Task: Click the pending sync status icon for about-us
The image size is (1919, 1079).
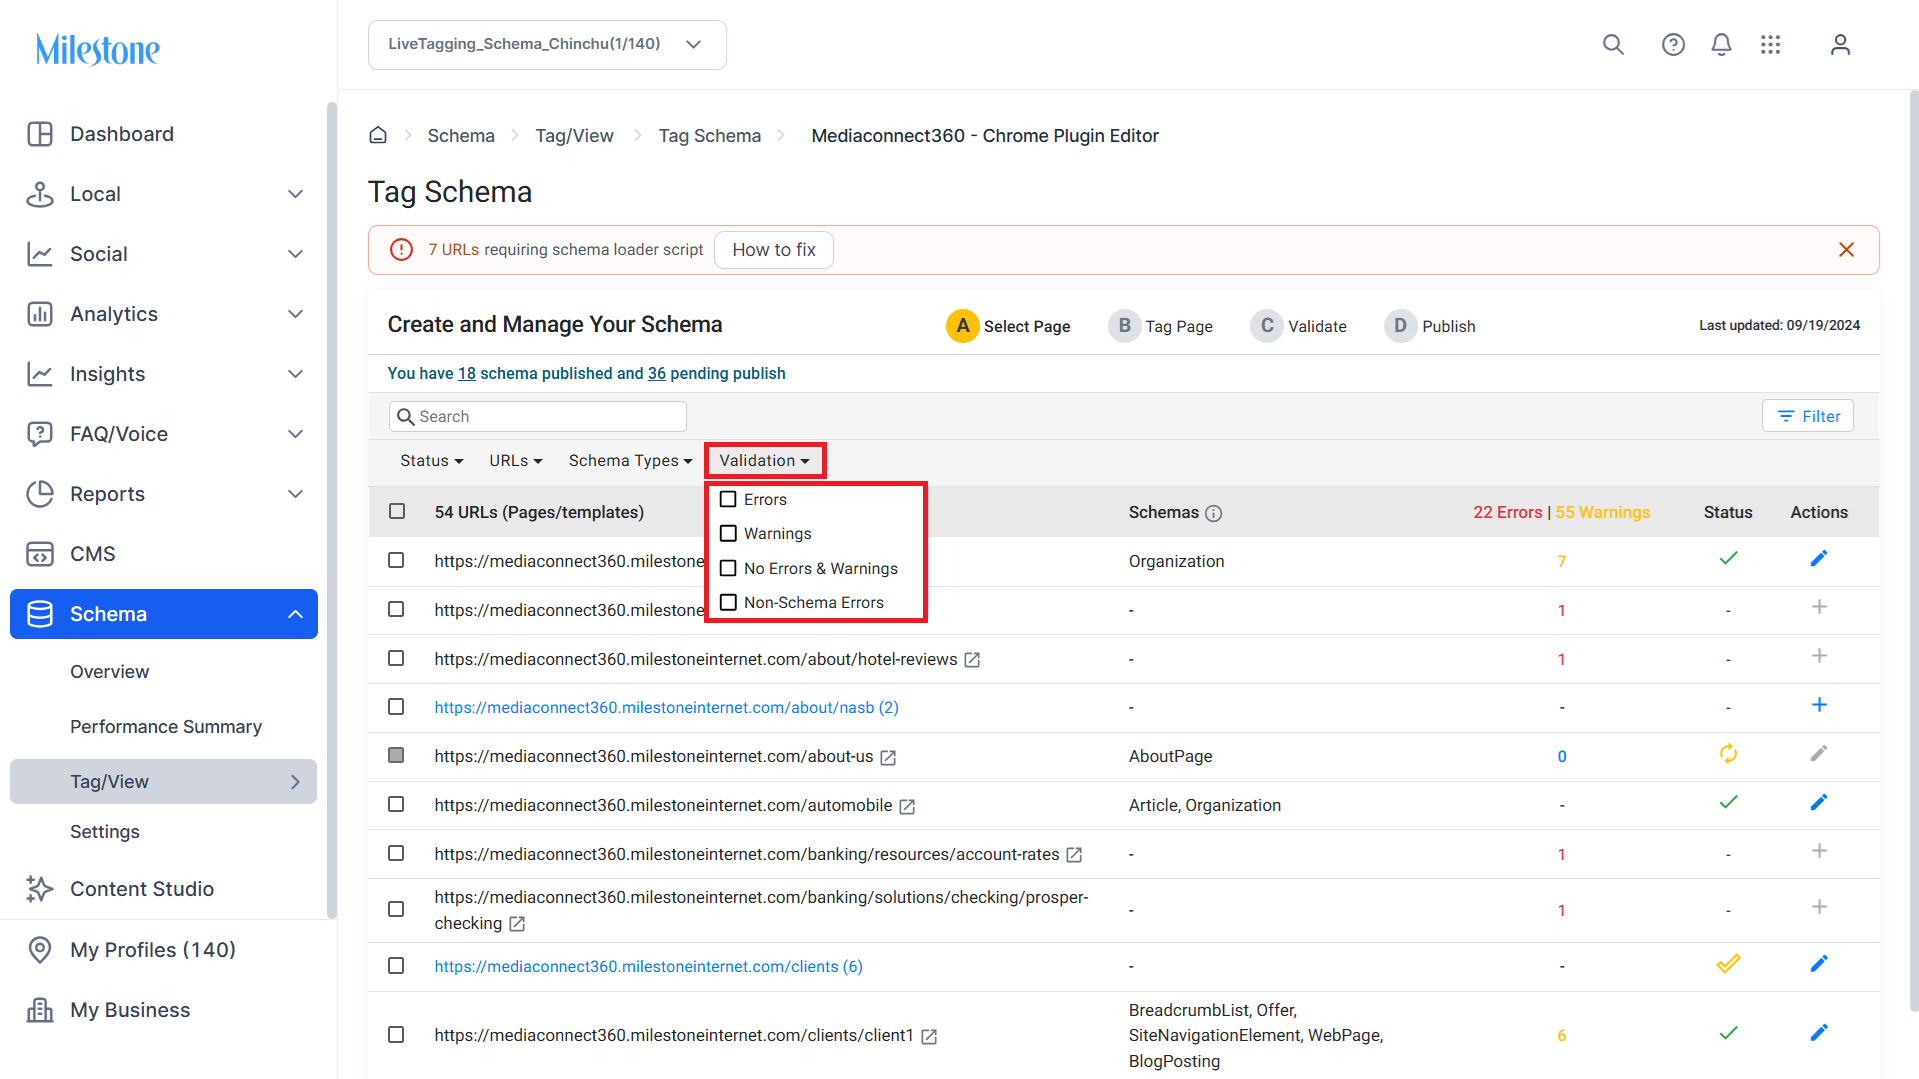Action: click(x=1728, y=754)
